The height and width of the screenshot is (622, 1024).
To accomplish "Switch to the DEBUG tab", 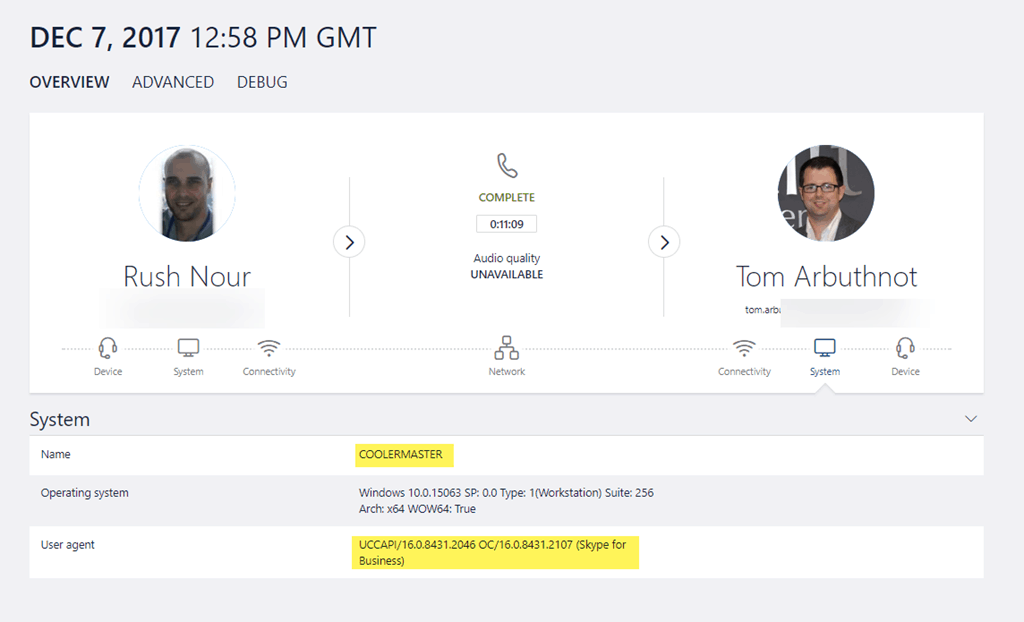I will pyautogui.click(x=262, y=82).
